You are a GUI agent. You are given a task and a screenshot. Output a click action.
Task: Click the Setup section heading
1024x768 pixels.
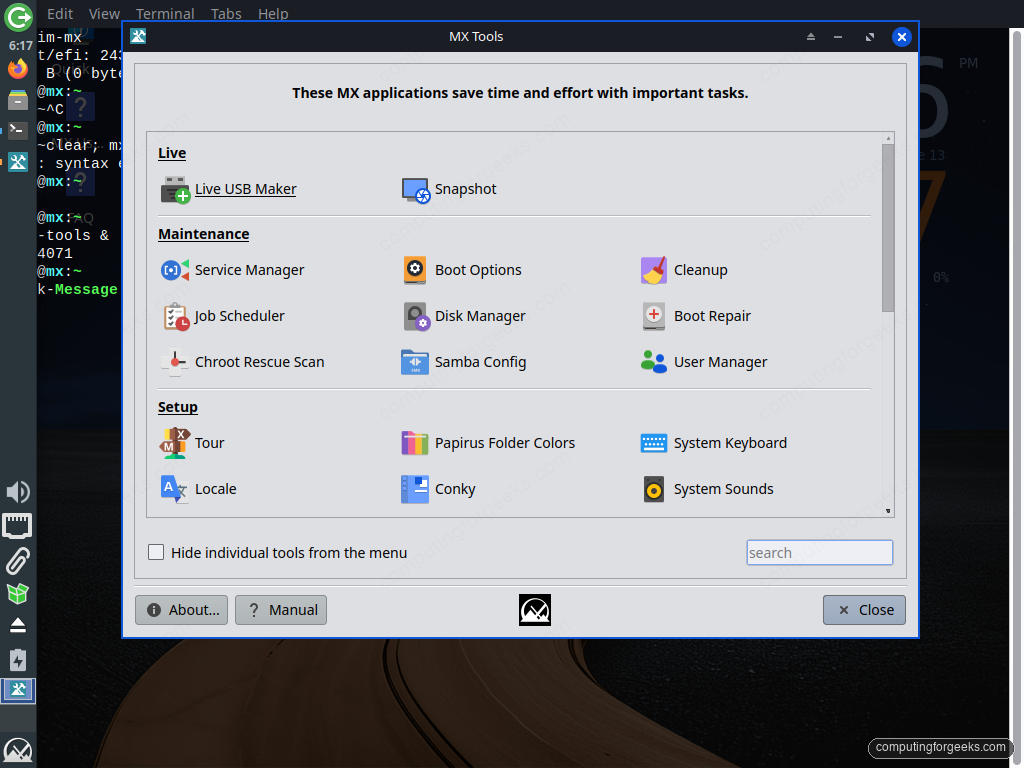tap(178, 407)
